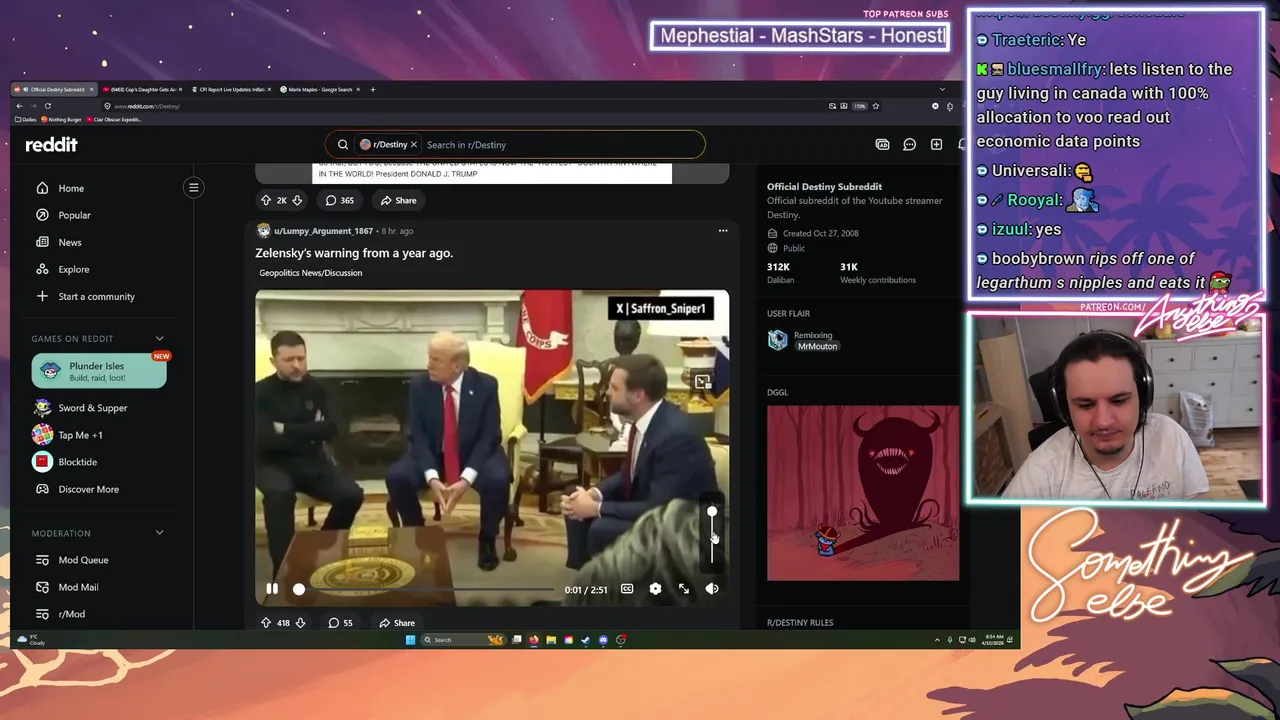Open the Home item in sidebar
Image resolution: width=1280 pixels, height=720 pixels.
click(71, 188)
